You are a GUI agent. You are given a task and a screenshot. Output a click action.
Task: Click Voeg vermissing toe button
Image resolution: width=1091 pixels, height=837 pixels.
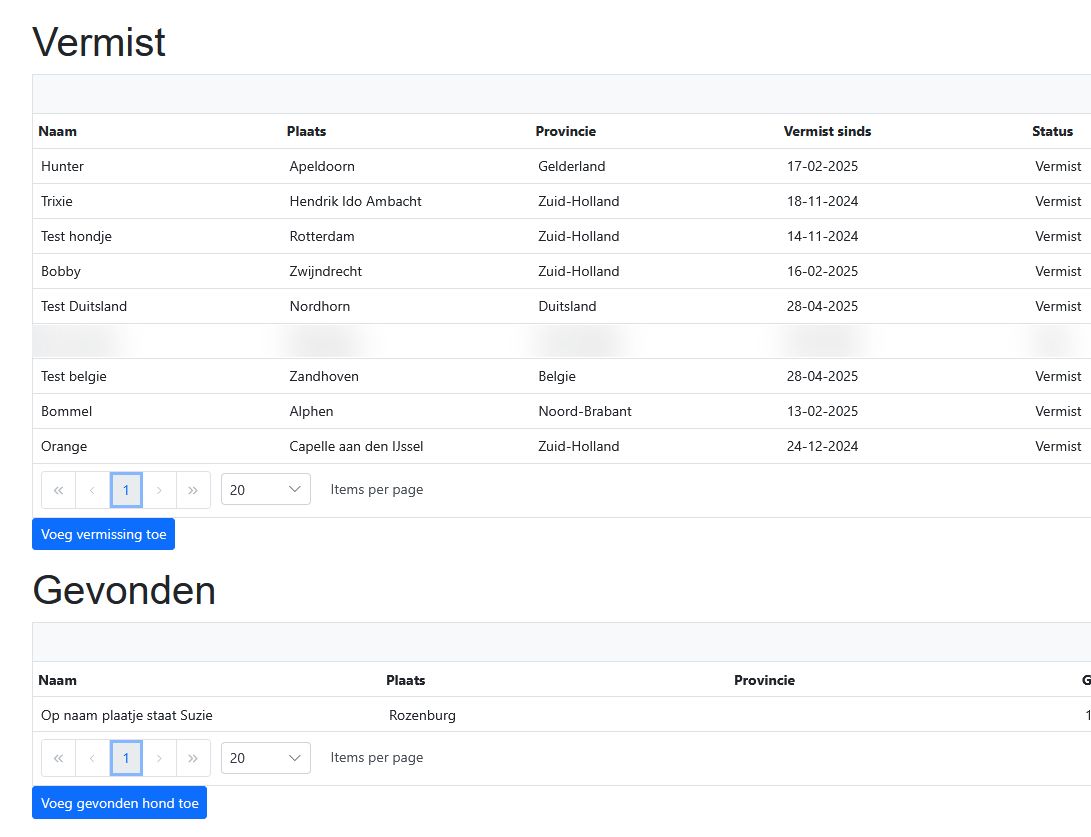(x=104, y=534)
